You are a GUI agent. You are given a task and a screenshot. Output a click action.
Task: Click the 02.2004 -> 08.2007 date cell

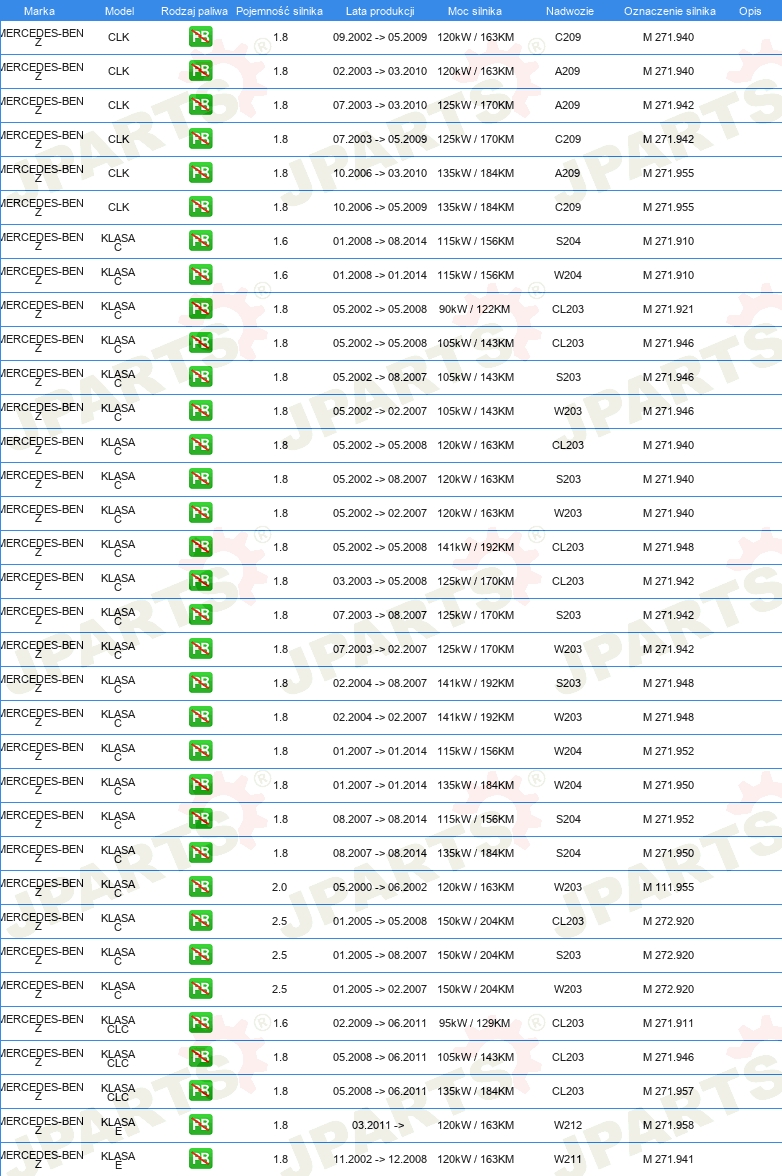point(379,682)
